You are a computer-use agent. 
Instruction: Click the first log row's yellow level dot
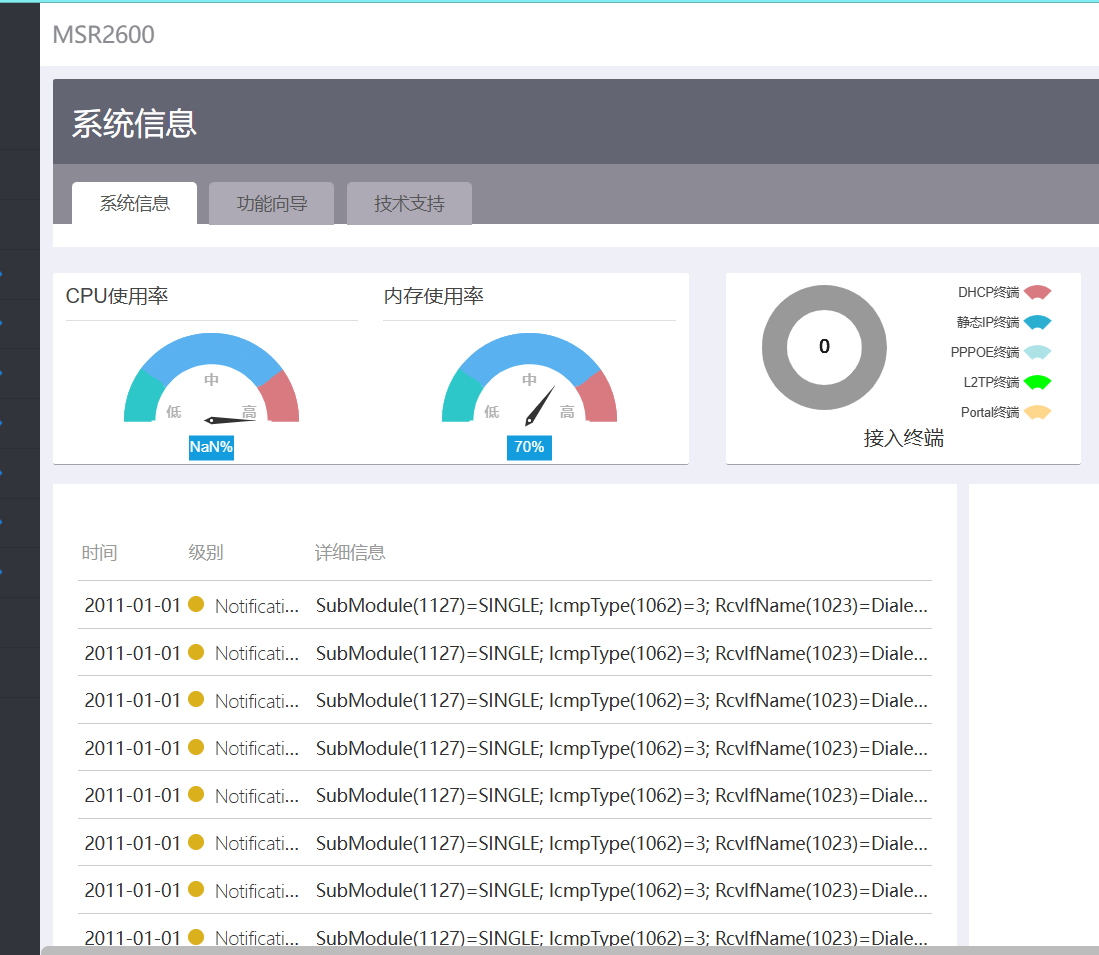point(196,604)
